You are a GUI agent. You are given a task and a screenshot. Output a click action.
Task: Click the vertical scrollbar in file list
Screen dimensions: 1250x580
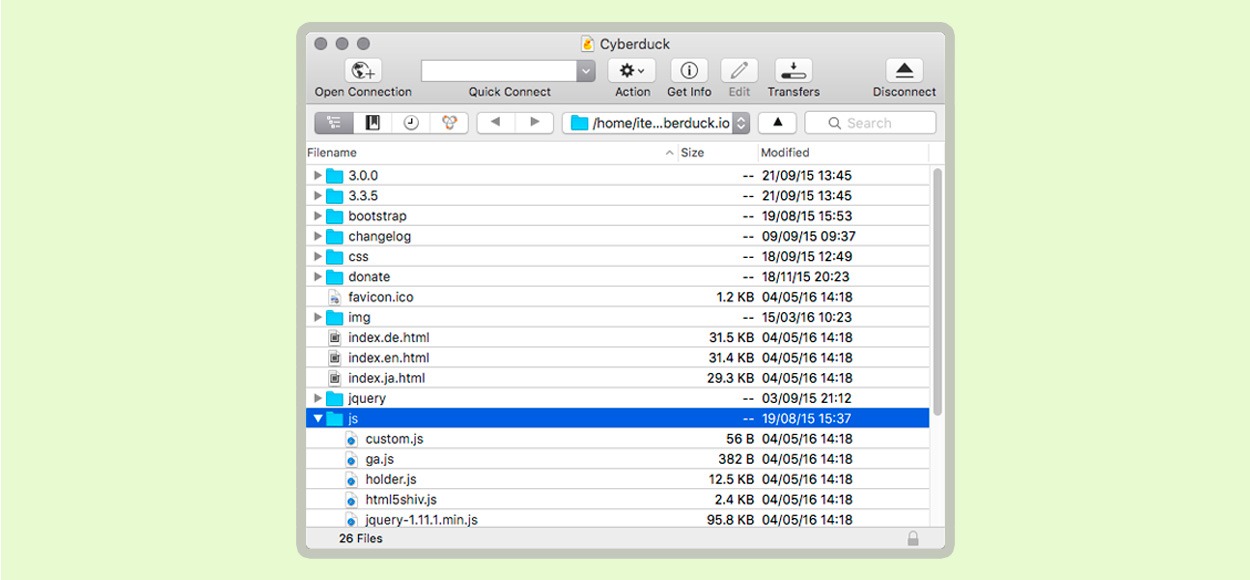[x=937, y=291]
